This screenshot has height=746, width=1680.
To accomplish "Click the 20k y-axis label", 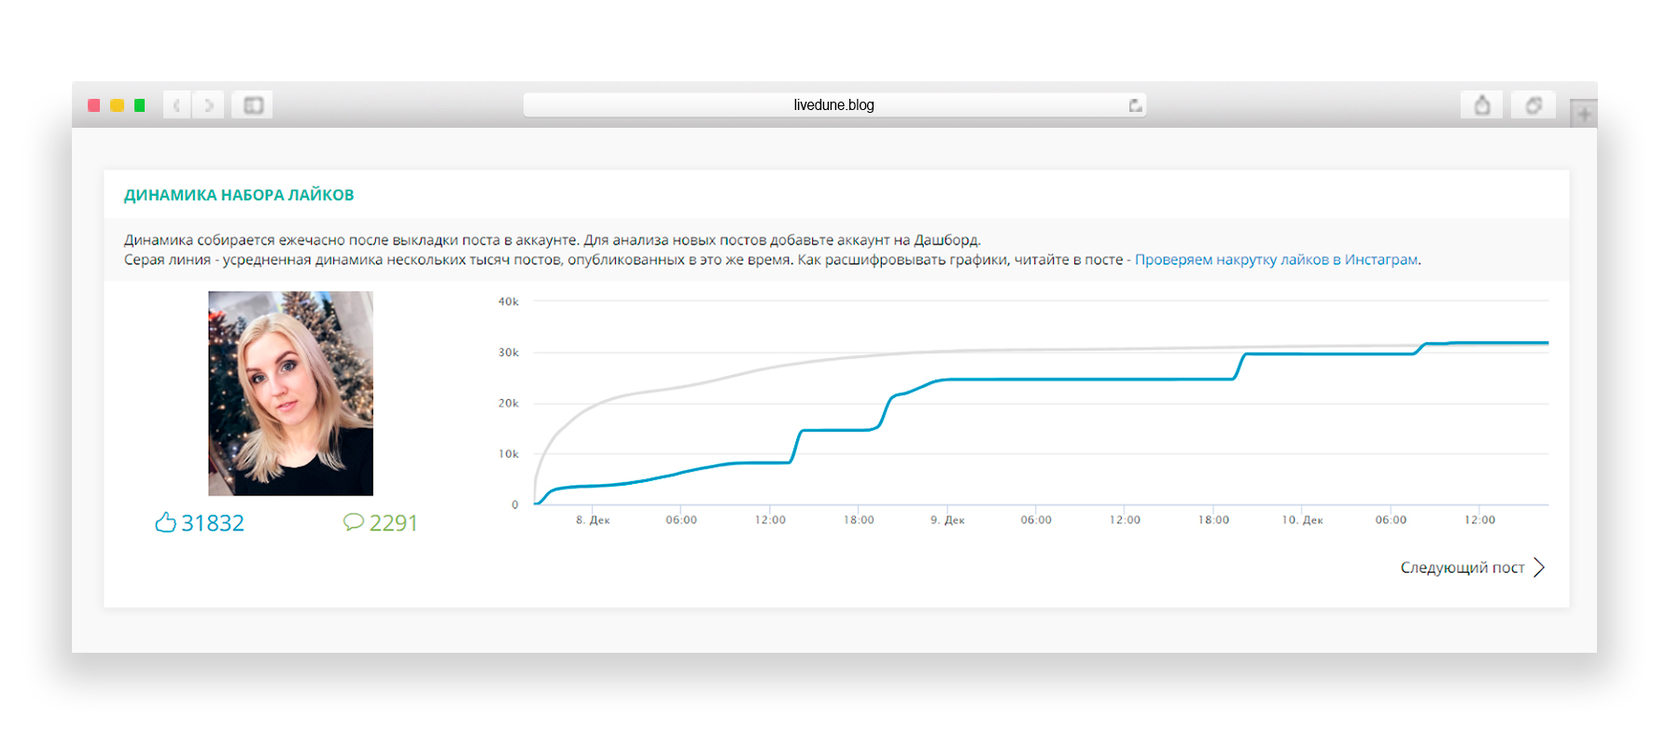I will click(x=508, y=403).
